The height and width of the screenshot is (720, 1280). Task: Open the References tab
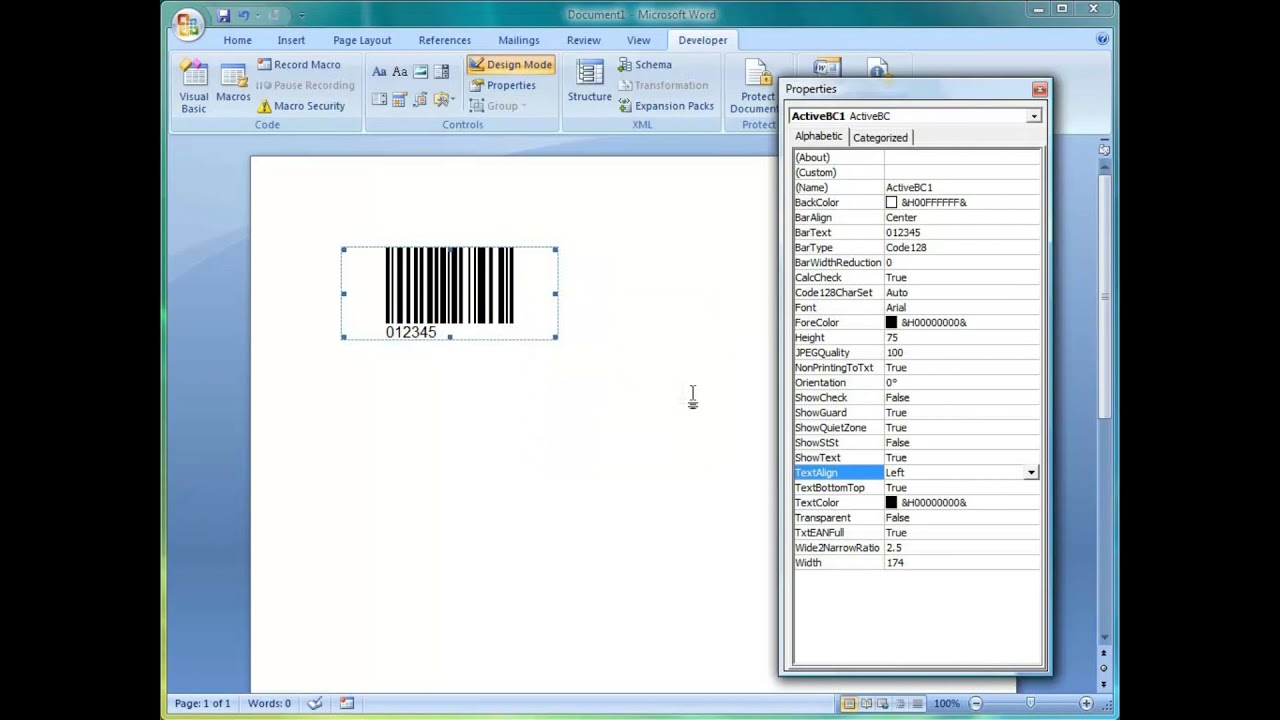(x=445, y=40)
